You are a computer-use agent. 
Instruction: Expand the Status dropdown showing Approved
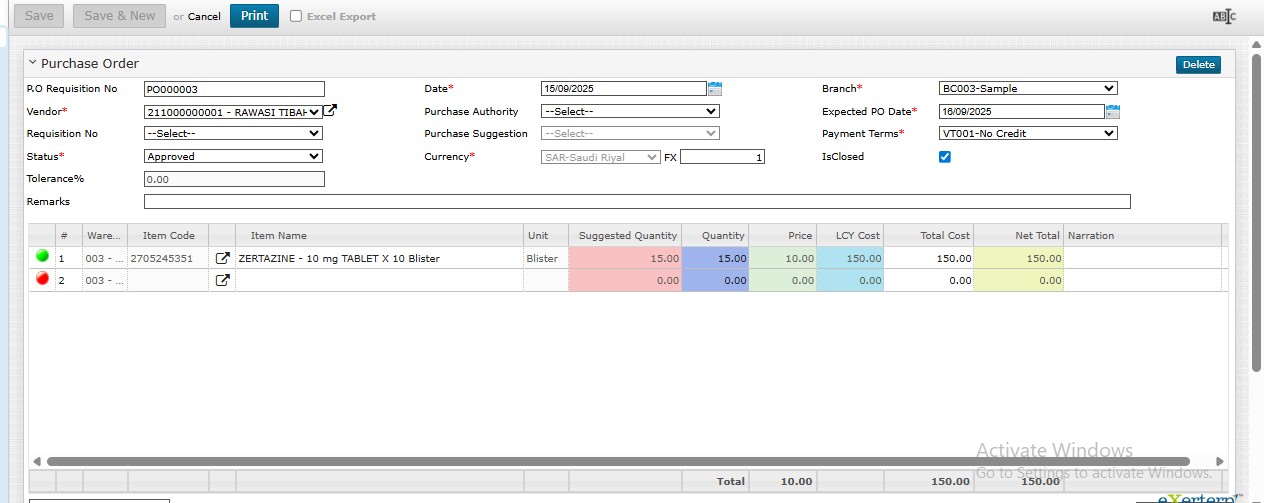click(233, 157)
